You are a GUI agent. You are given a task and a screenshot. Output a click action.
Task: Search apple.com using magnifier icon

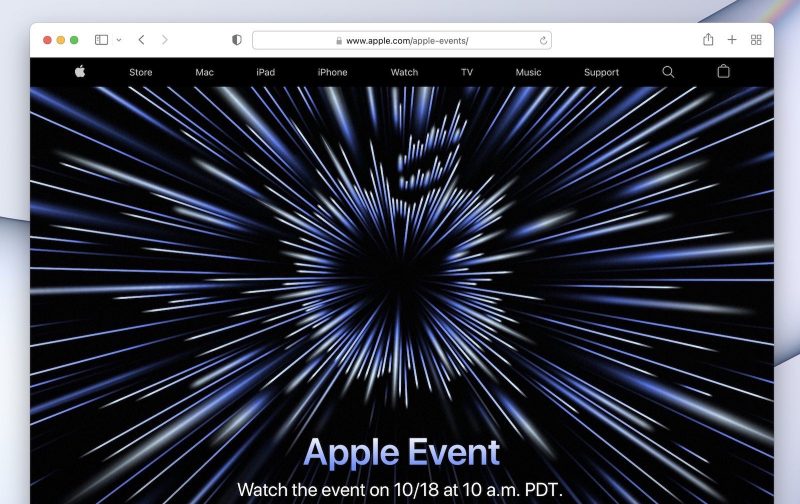(x=668, y=72)
